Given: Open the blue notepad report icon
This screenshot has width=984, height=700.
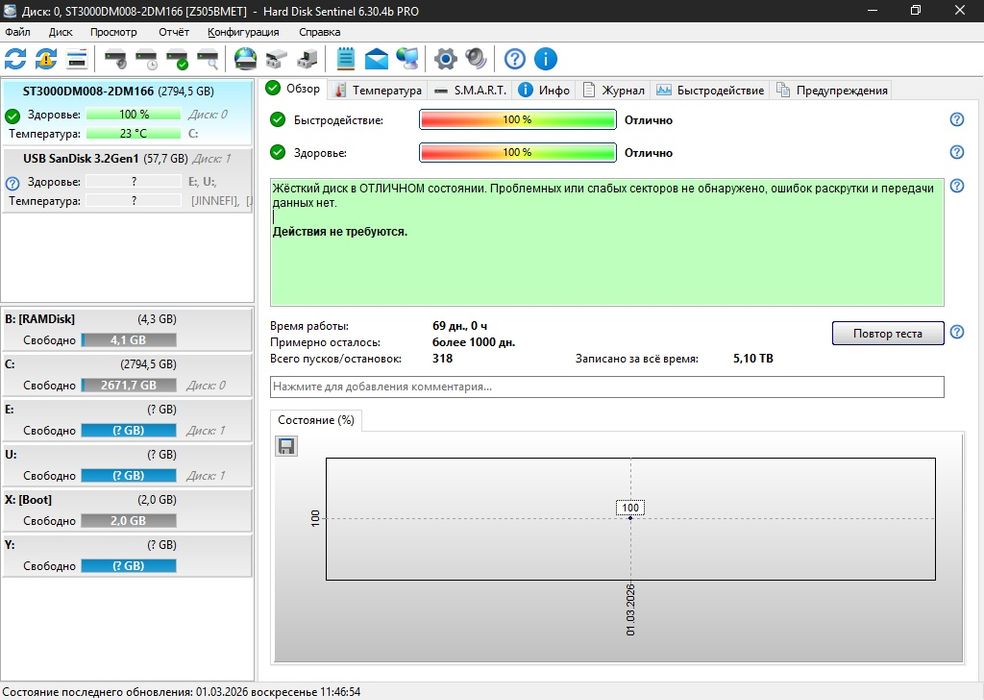Looking at the screenshot, I should coord(346,59).
